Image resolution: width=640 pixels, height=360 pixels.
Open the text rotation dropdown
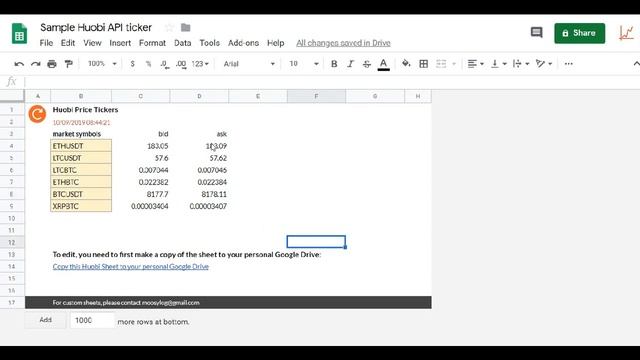point(544,64)
